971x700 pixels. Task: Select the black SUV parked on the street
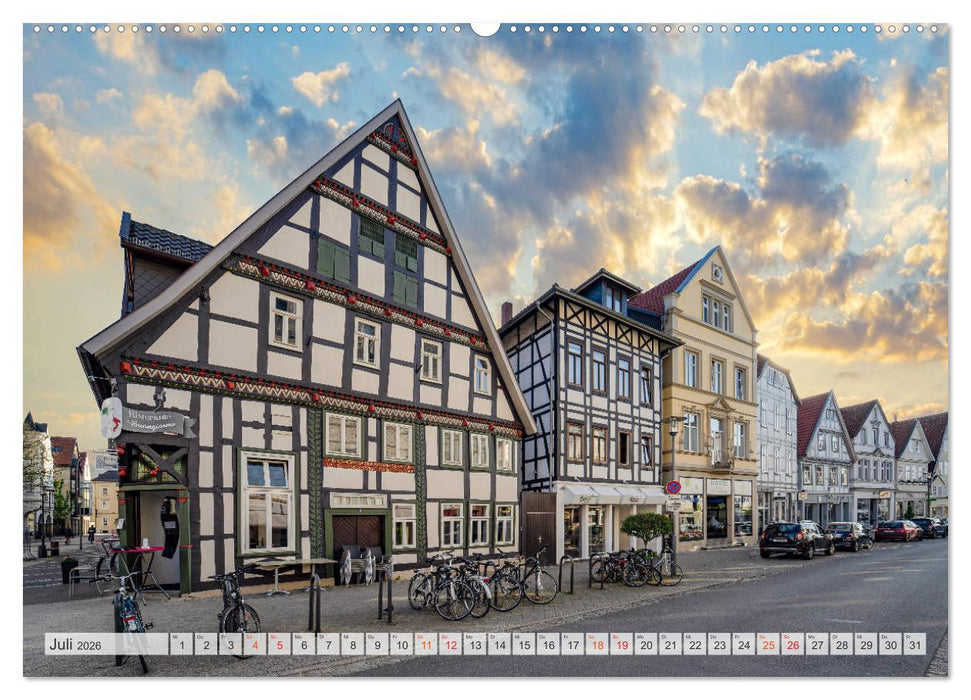tap(796, 539)
